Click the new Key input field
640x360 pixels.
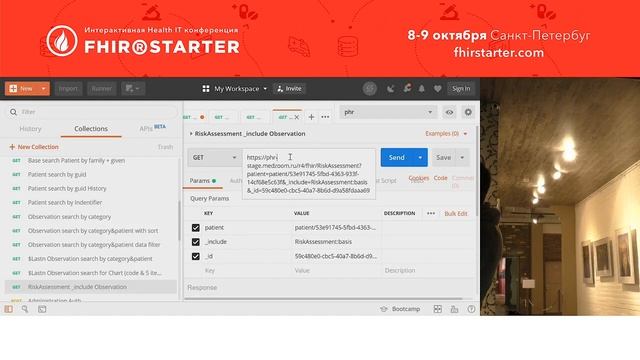(x=245, y=271)
